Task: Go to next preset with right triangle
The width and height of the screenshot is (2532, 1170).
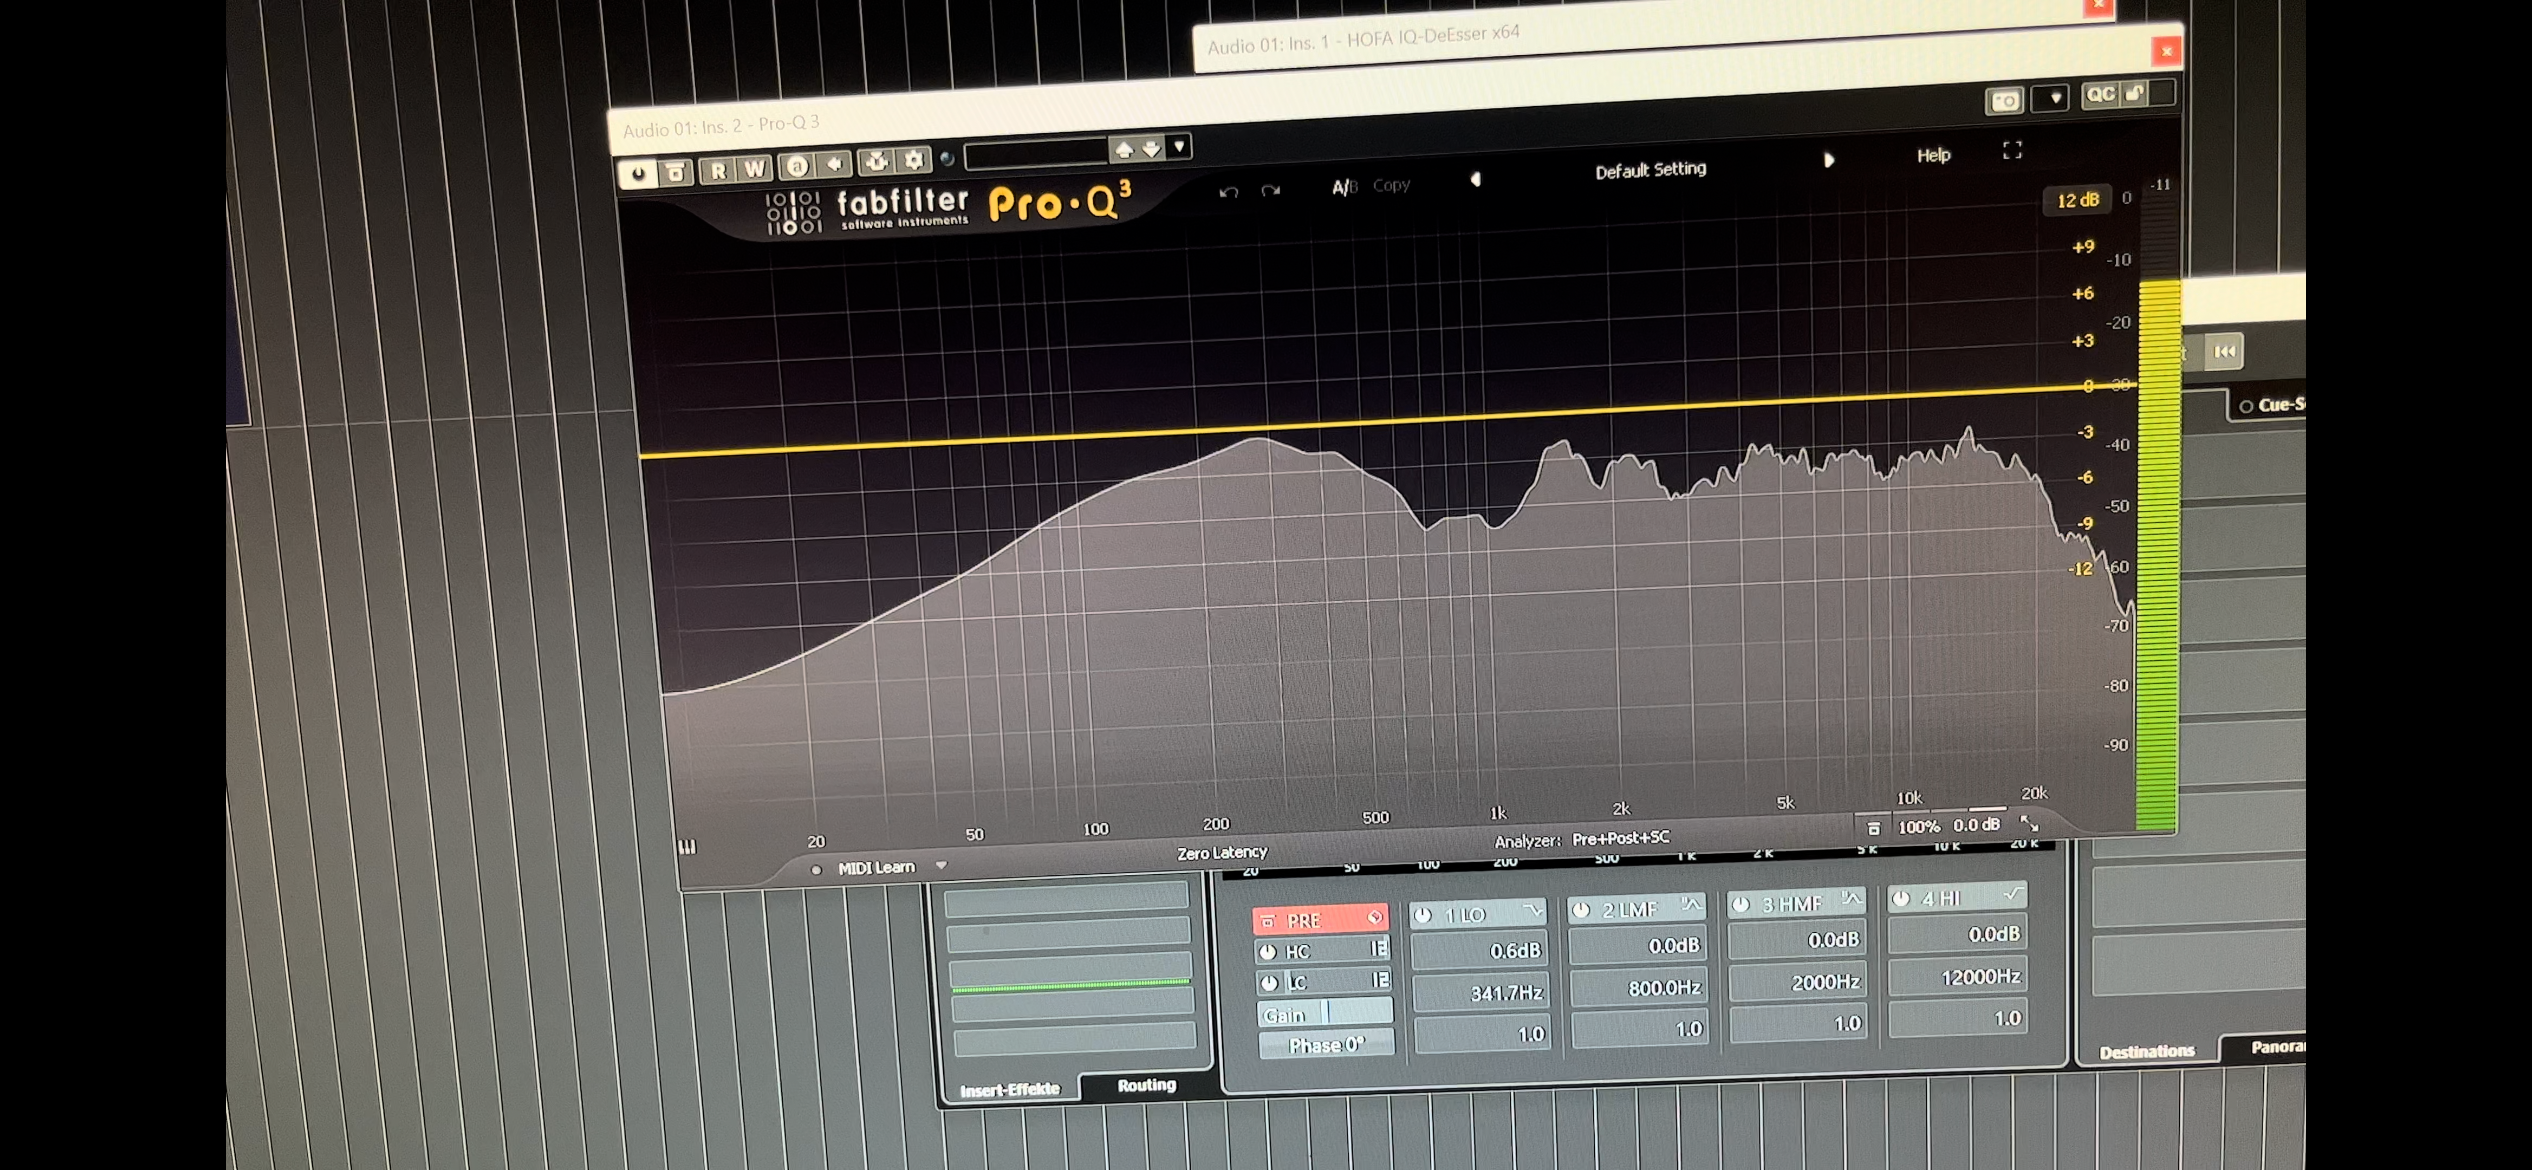Action: (1829, 160)
